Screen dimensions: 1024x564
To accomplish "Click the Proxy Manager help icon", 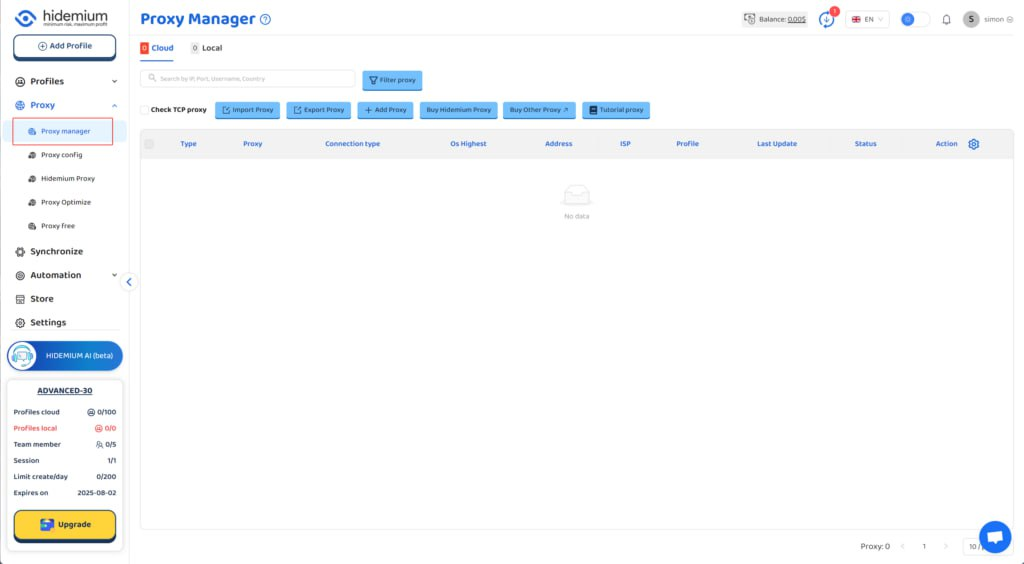I will pos(265,20).
